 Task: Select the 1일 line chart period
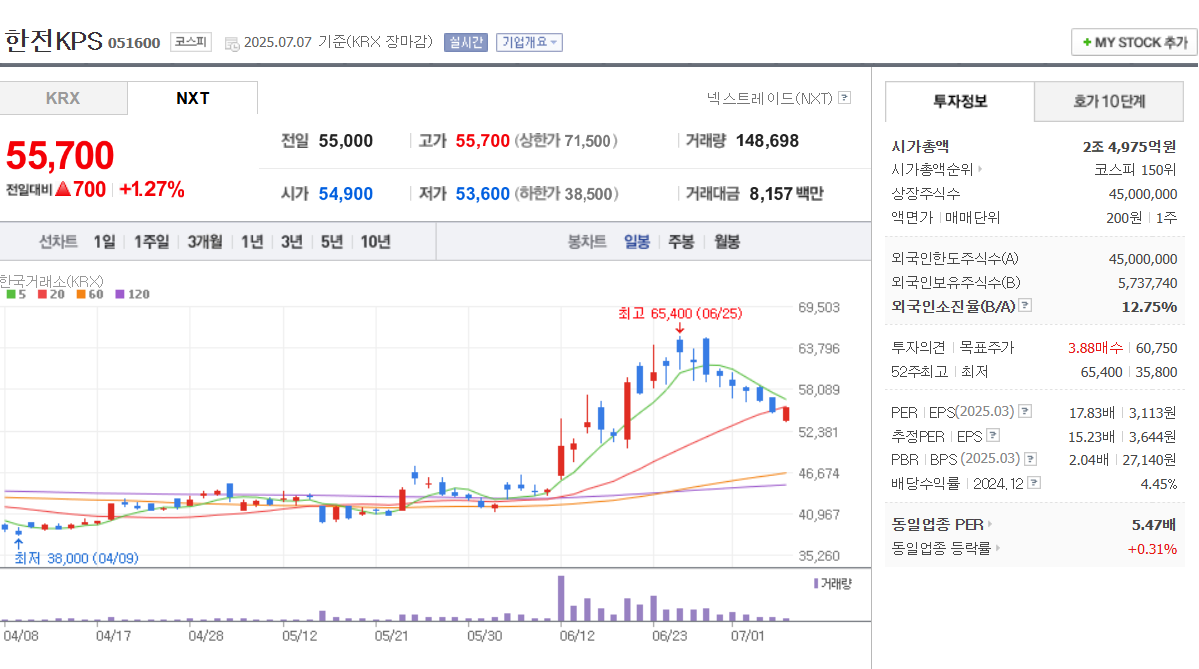(x=104, y=242)
